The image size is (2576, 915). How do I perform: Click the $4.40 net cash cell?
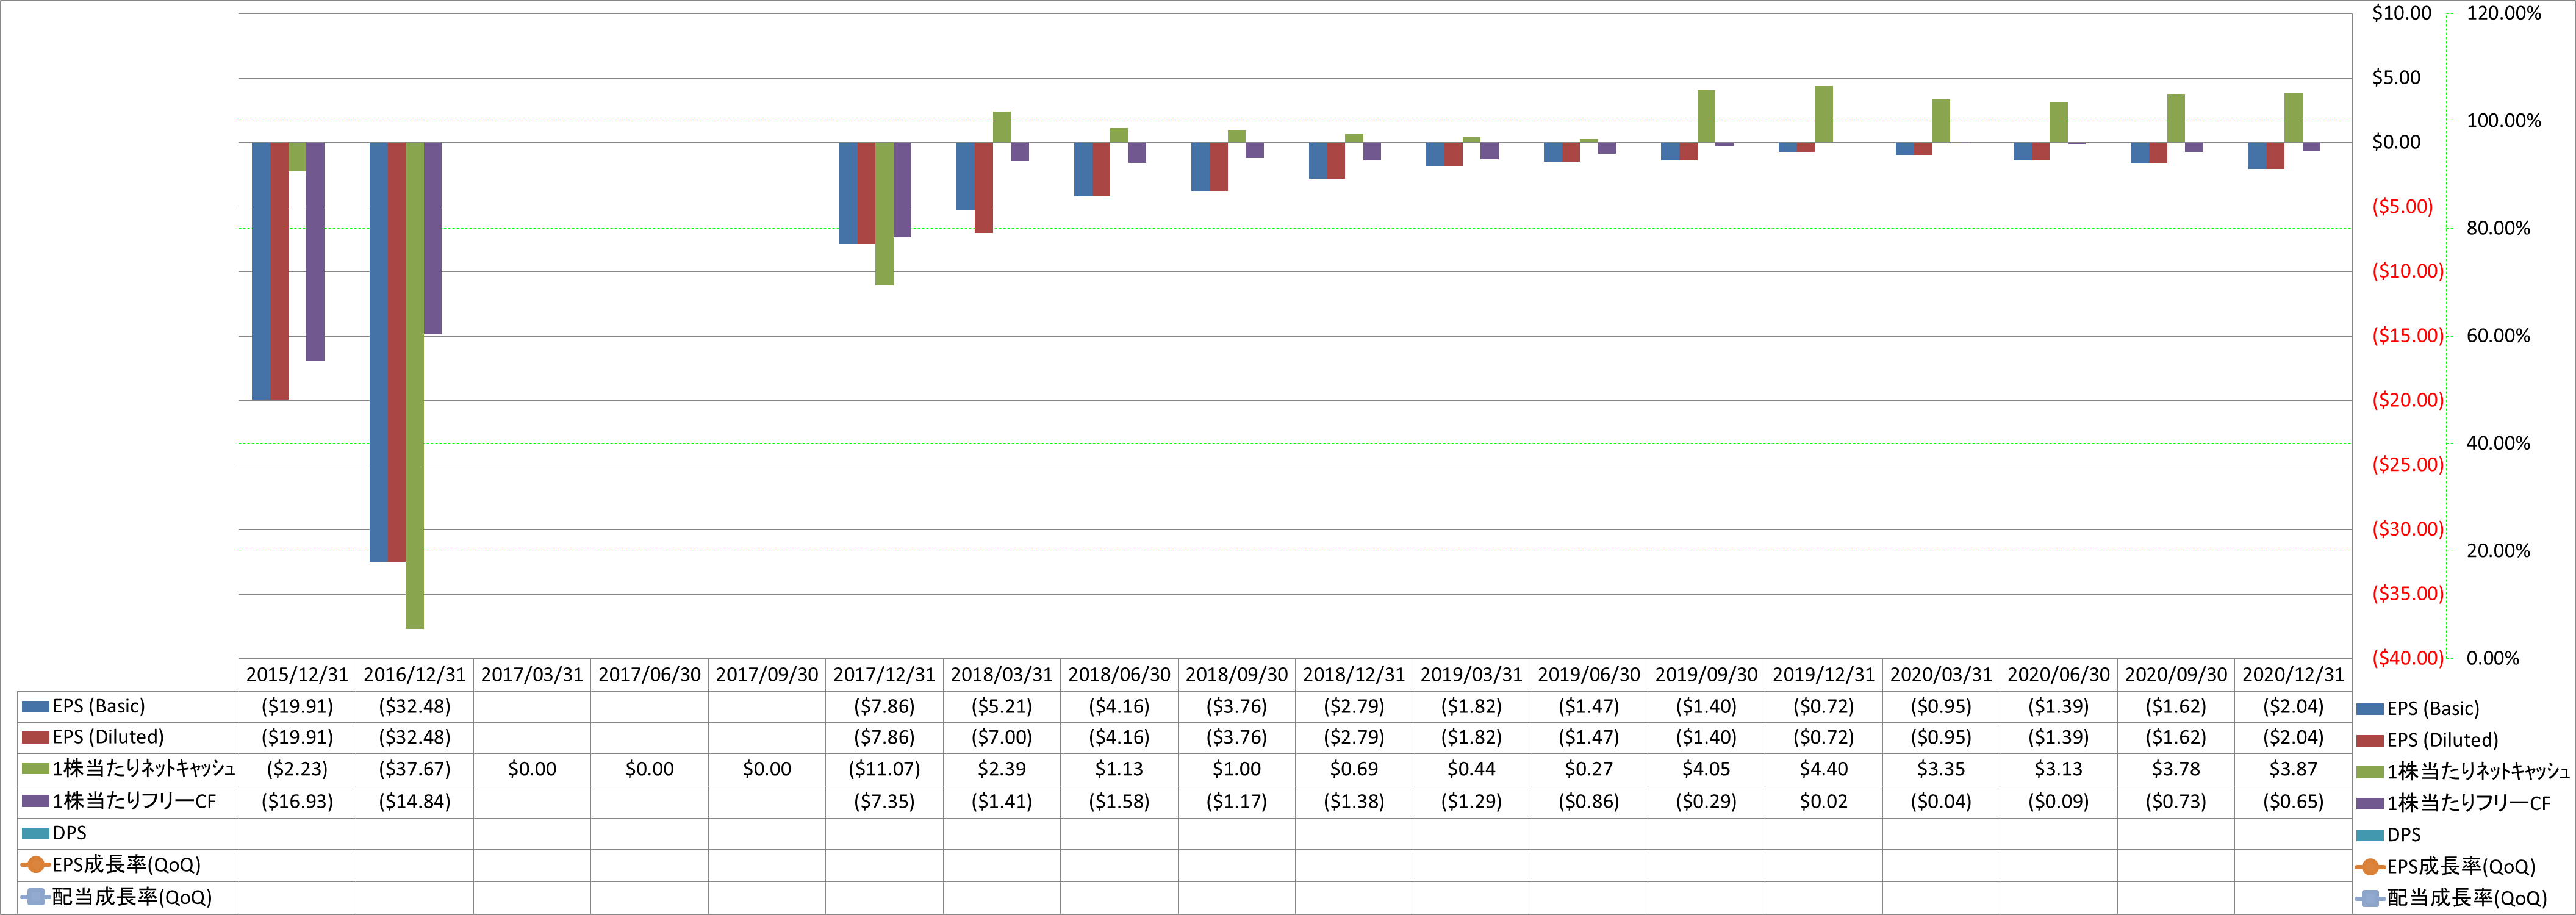(1824, 770)
